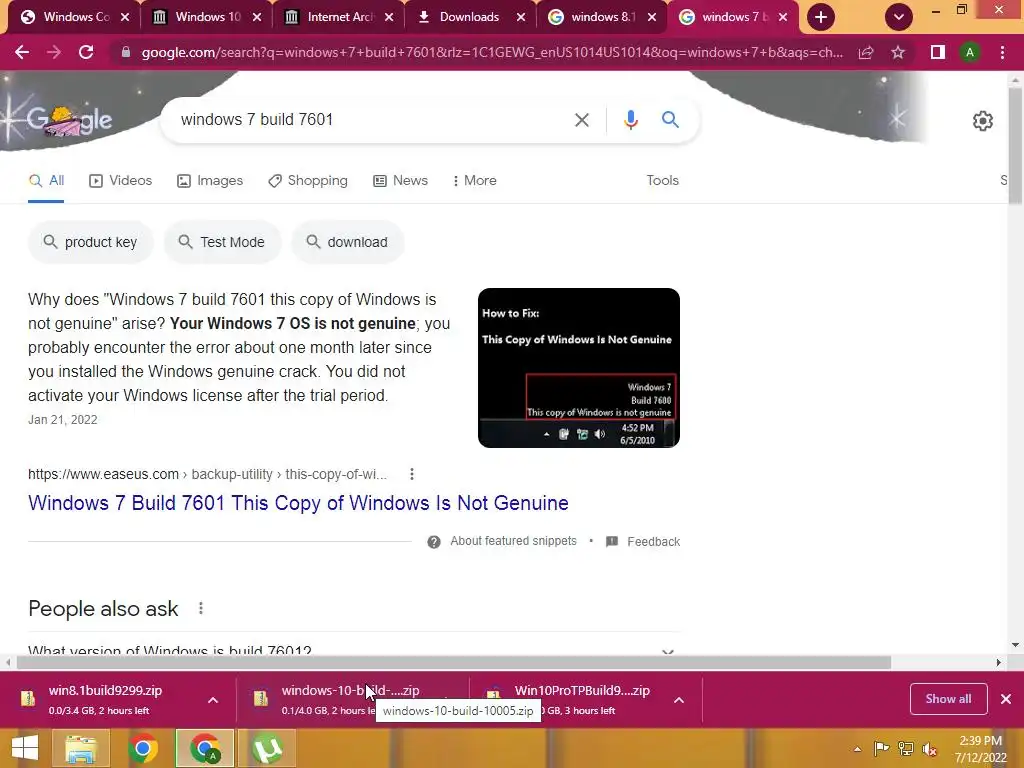Open the Windows Start button
The height and width of the screenshot is (768, 1024).
(x=25, y=748)
